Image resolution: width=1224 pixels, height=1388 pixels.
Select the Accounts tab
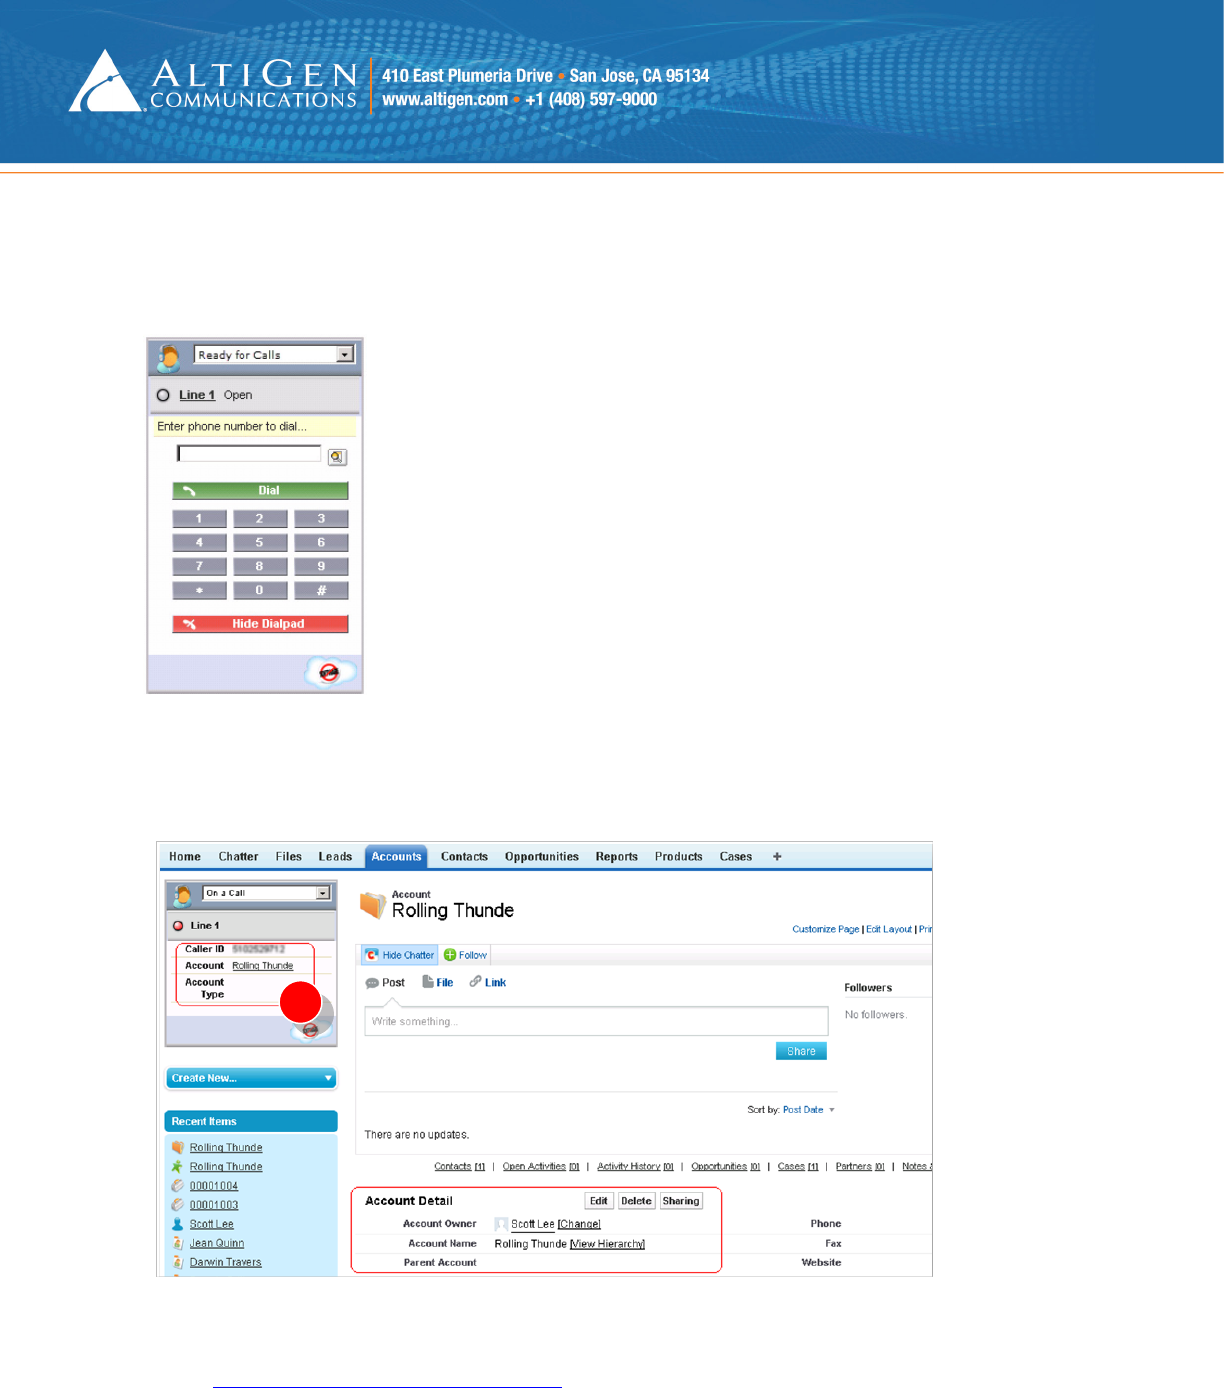(396, 857)
